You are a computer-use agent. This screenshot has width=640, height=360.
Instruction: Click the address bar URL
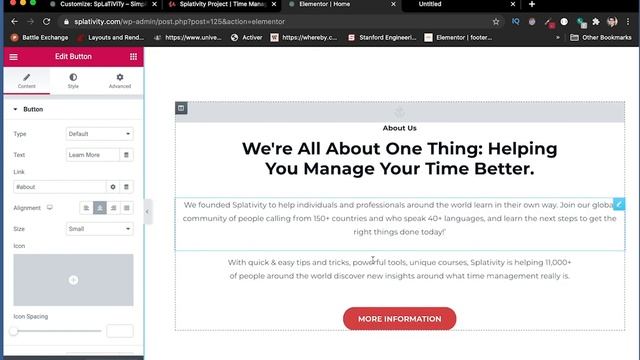(180, 22)
